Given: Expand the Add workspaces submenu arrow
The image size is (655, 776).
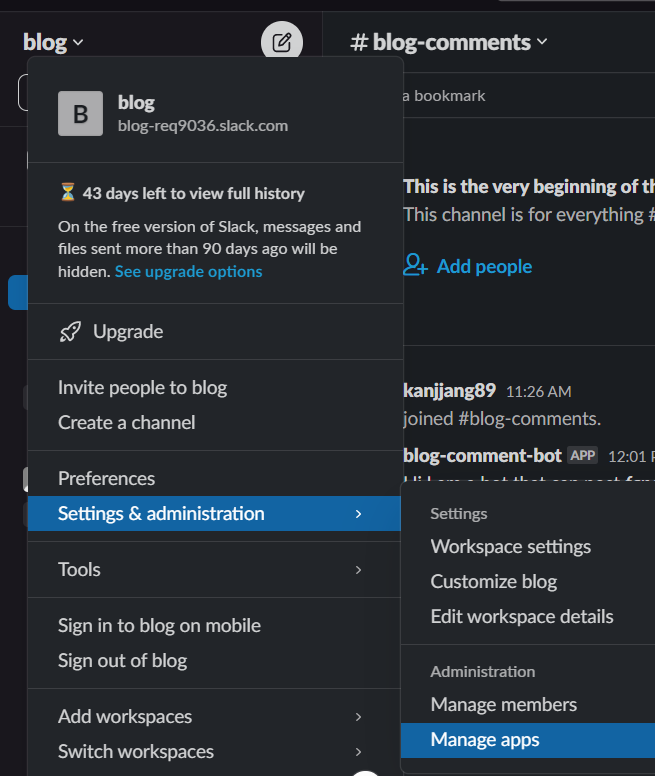Looking at the screenshot, I should pyautogui.click(x=359, y=717).
